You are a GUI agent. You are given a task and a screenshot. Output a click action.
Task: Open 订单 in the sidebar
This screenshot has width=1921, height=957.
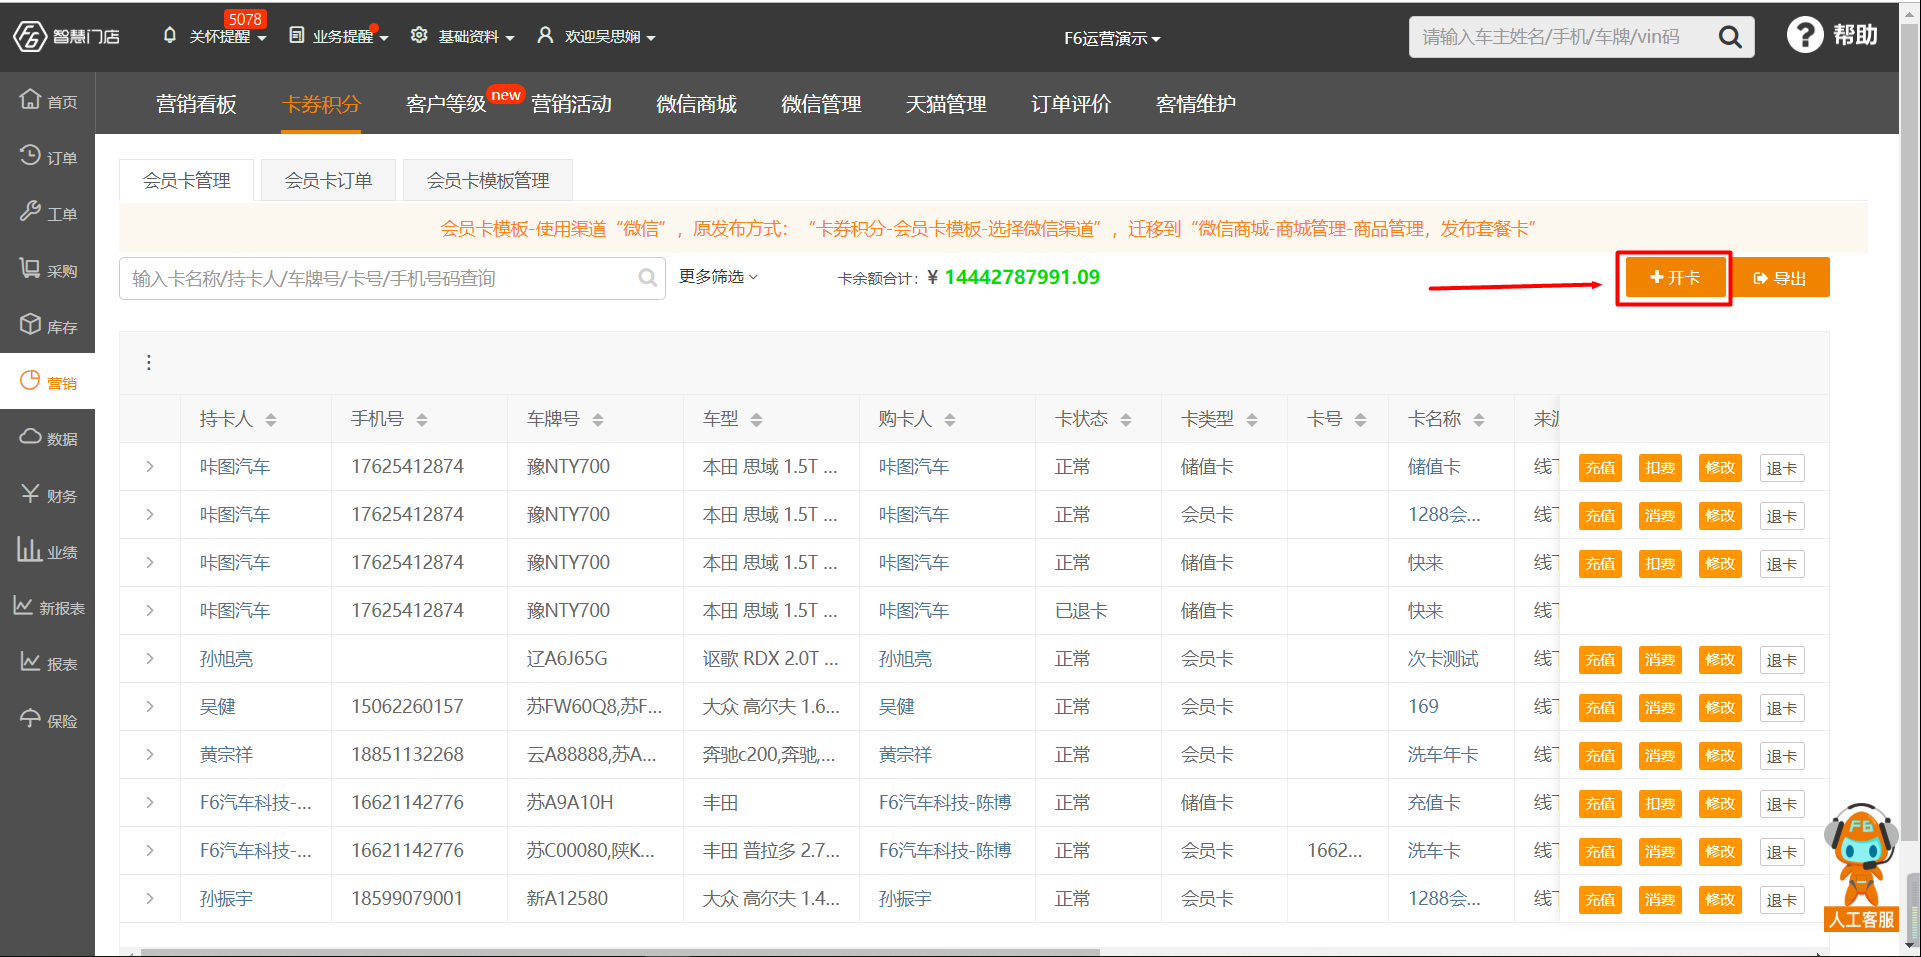click(48, 157)
